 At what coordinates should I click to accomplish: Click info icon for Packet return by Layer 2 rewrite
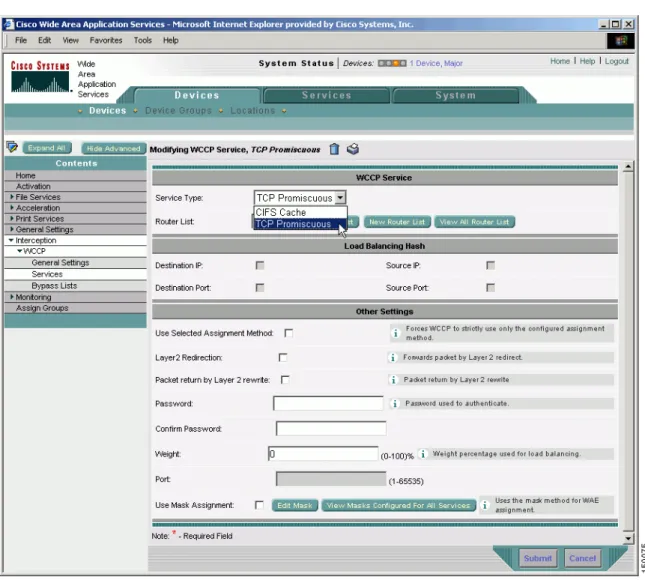pos(393,380)
